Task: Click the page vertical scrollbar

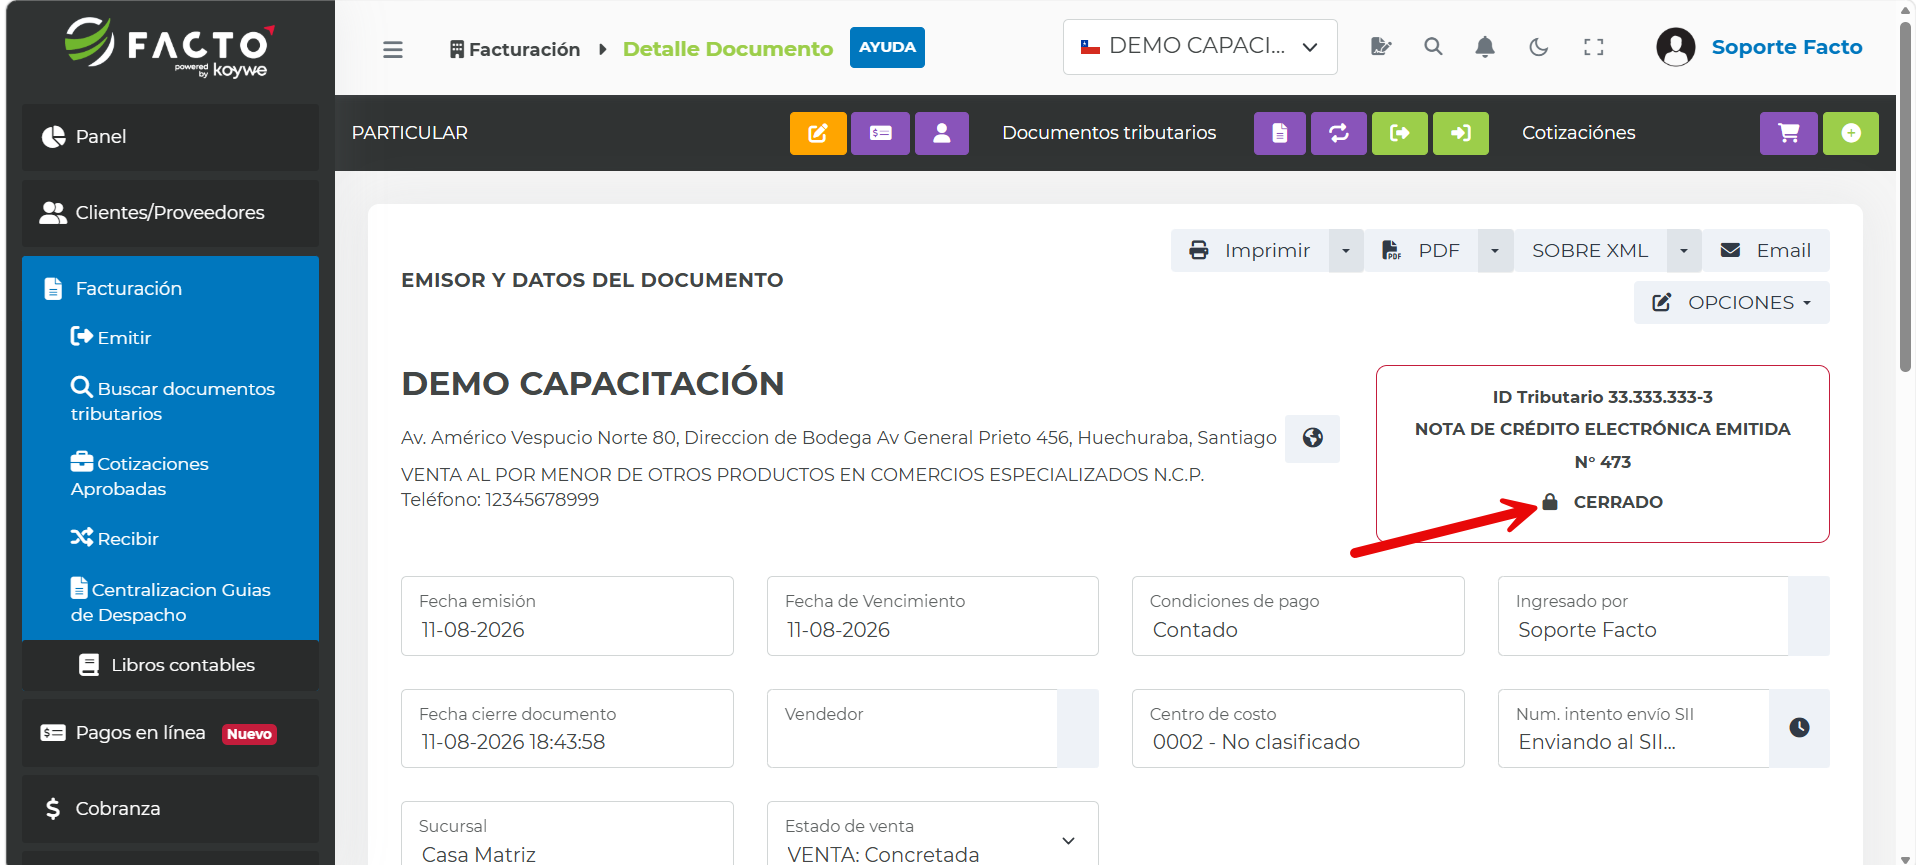Action: [1906, 196]
